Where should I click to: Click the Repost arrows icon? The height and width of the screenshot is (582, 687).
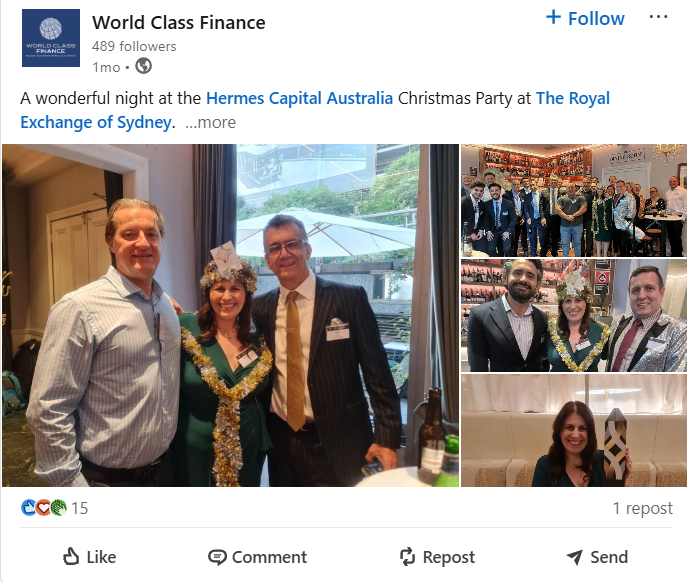[x=407, y=557]
